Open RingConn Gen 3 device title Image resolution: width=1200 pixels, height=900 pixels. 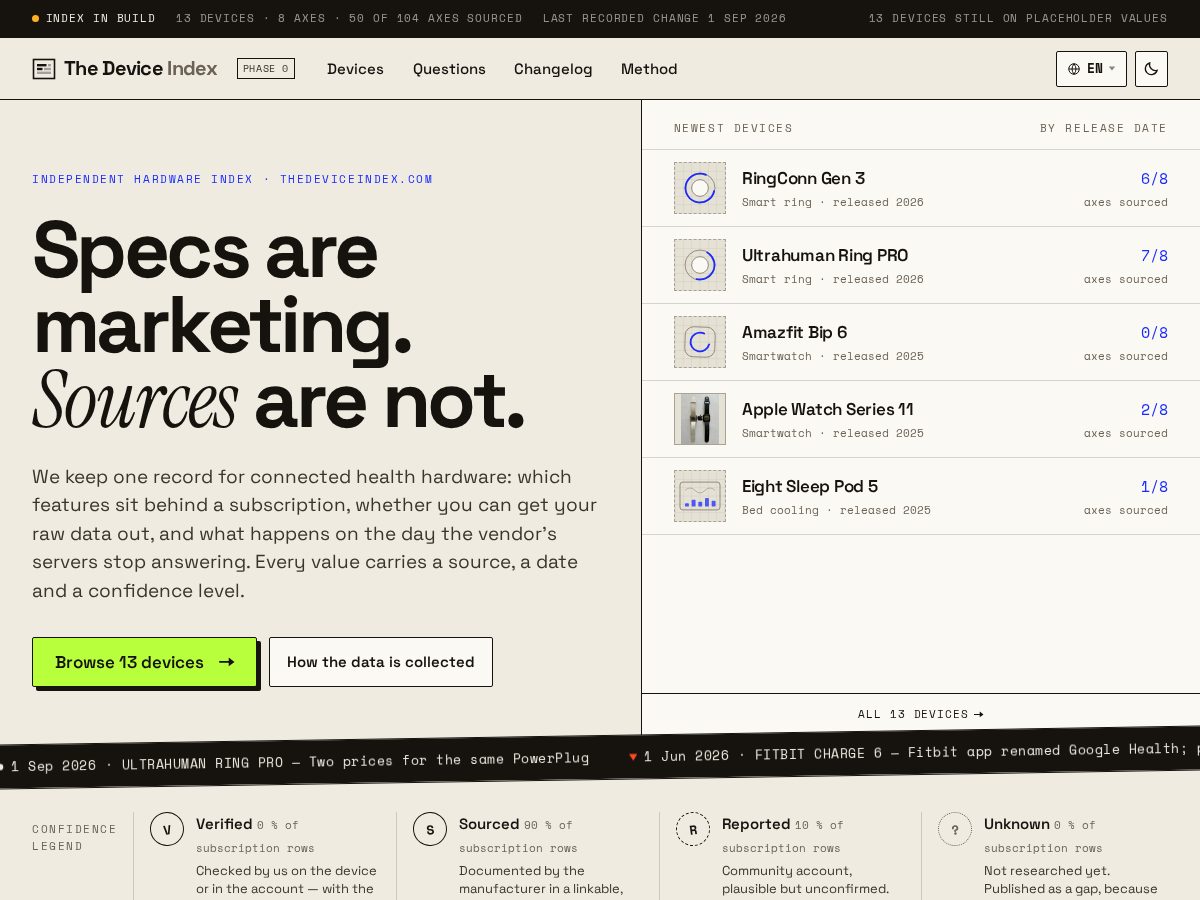[803, 179]
